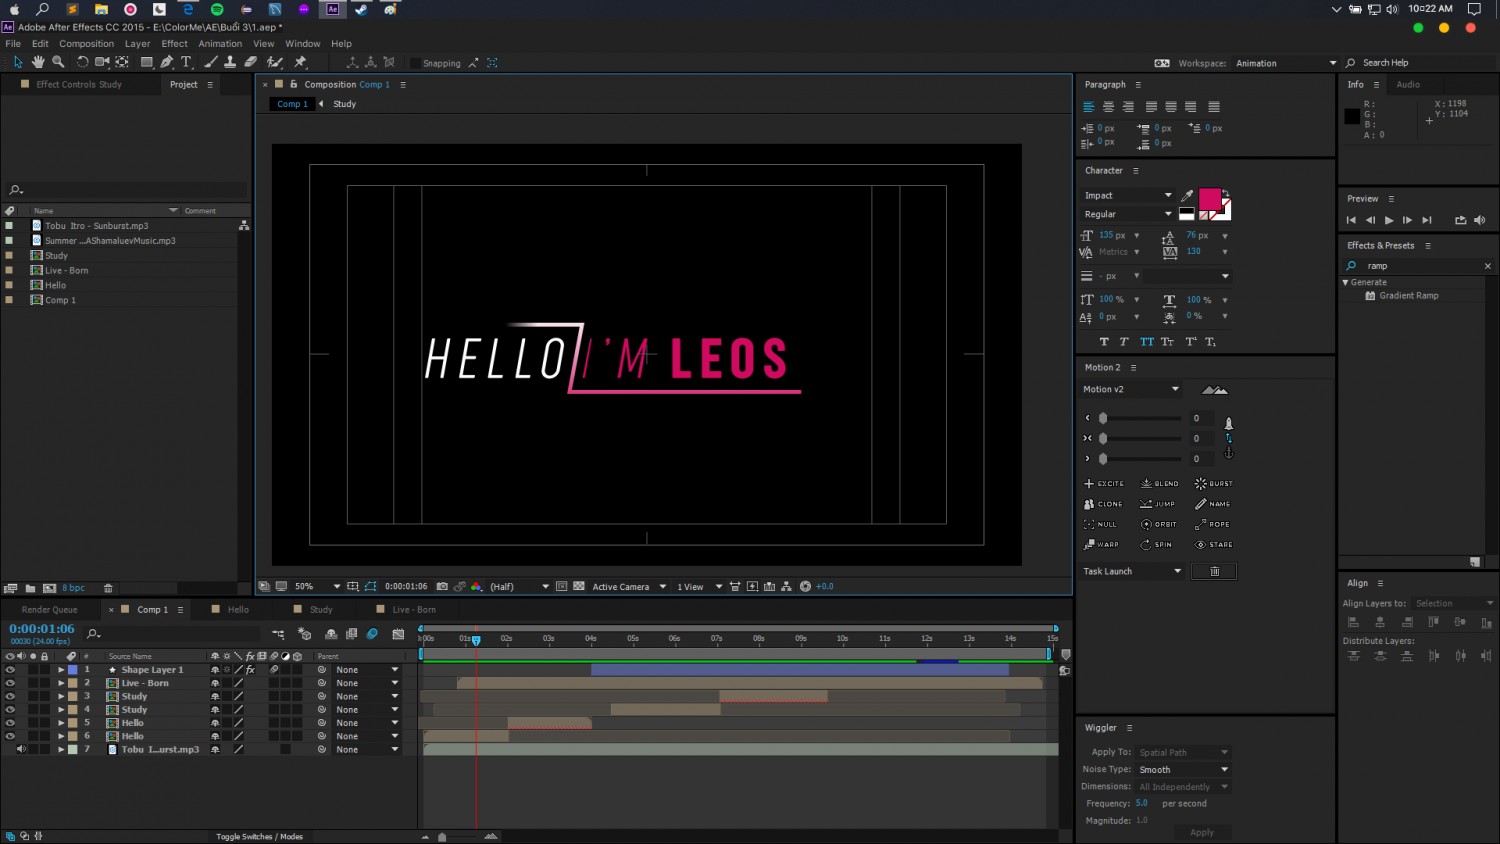Open the Workspace Animation dropdown

(x=1285, y=63)
